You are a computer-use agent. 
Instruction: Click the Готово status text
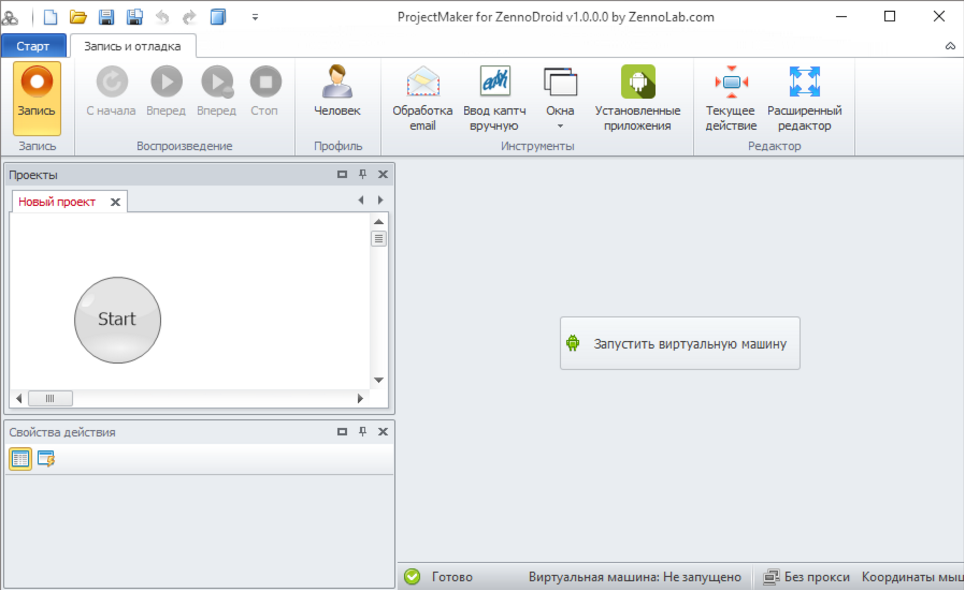point(452,577)
